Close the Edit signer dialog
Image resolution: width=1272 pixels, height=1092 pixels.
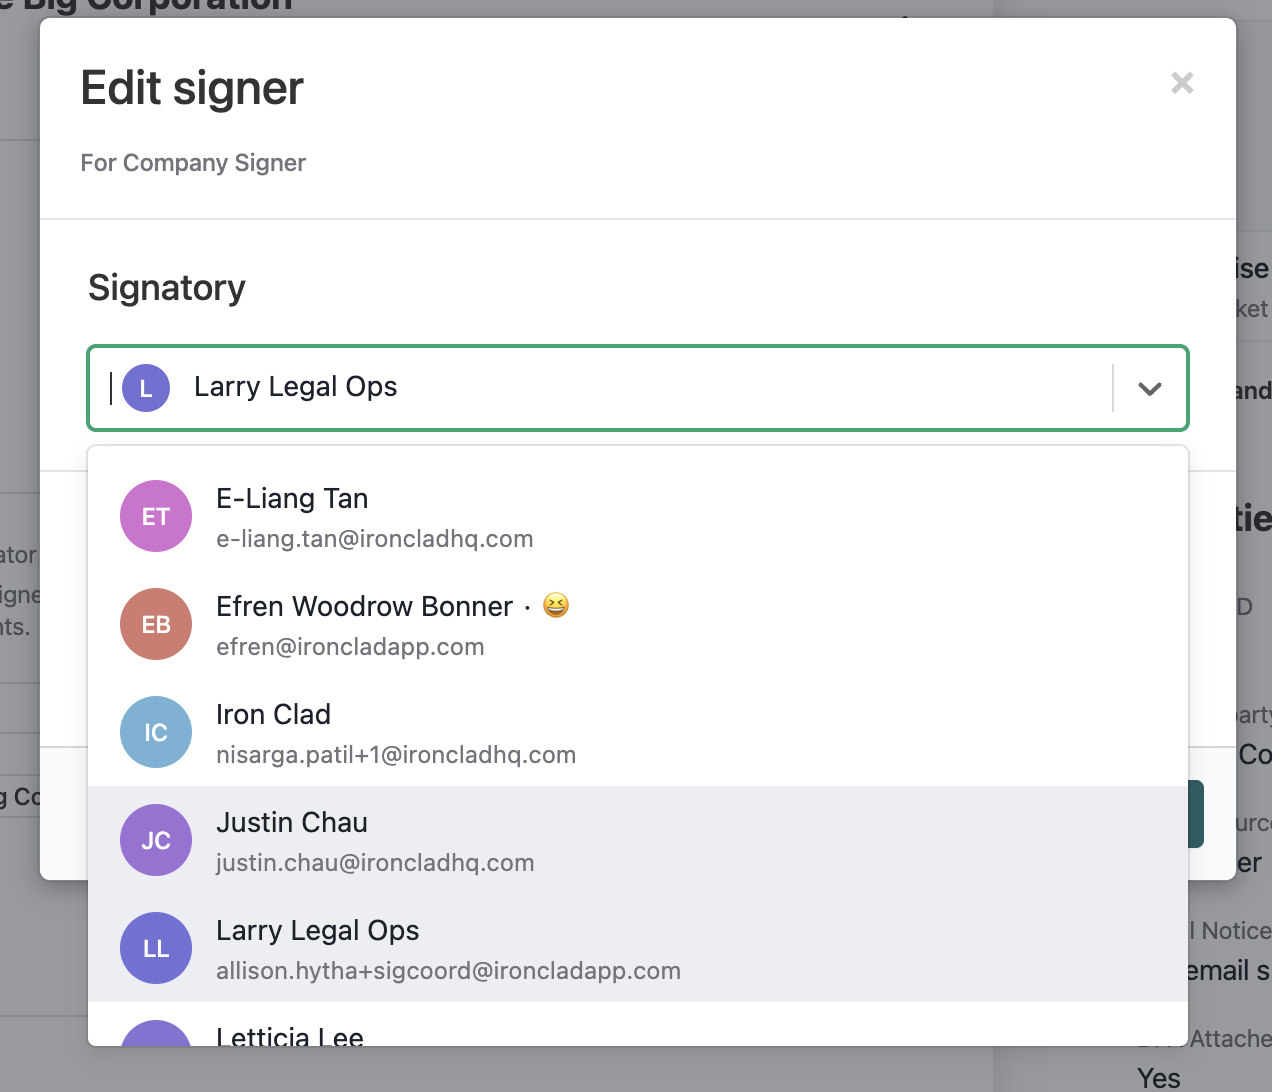[1182, 83]
